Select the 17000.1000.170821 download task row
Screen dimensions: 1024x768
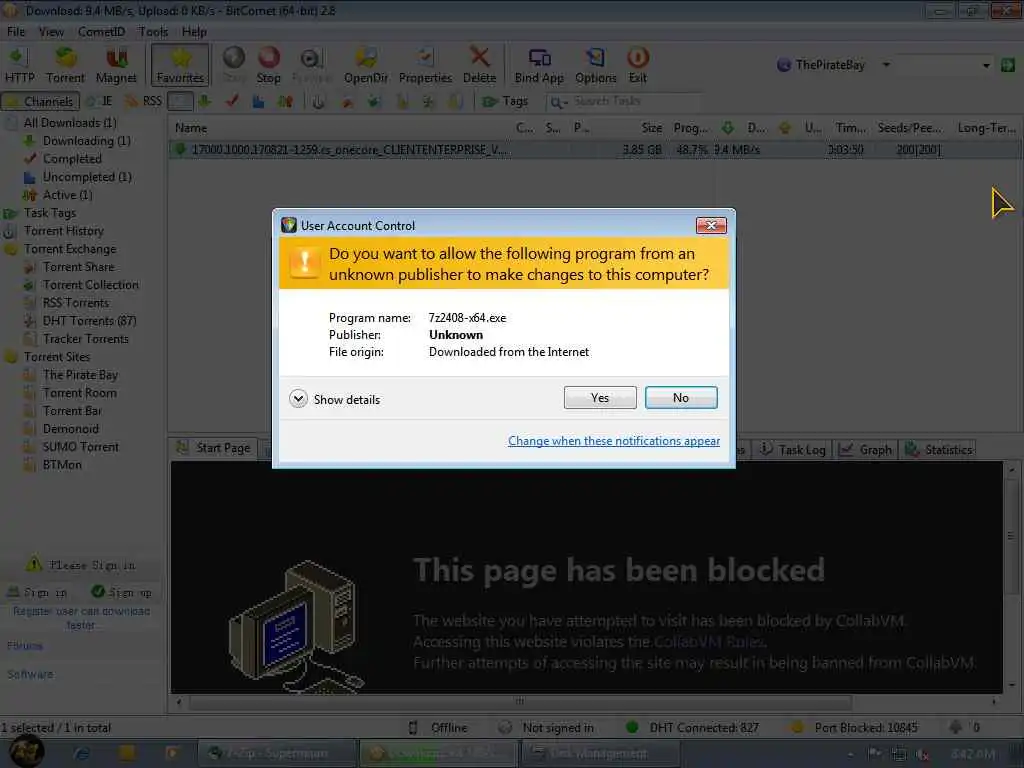594,150
